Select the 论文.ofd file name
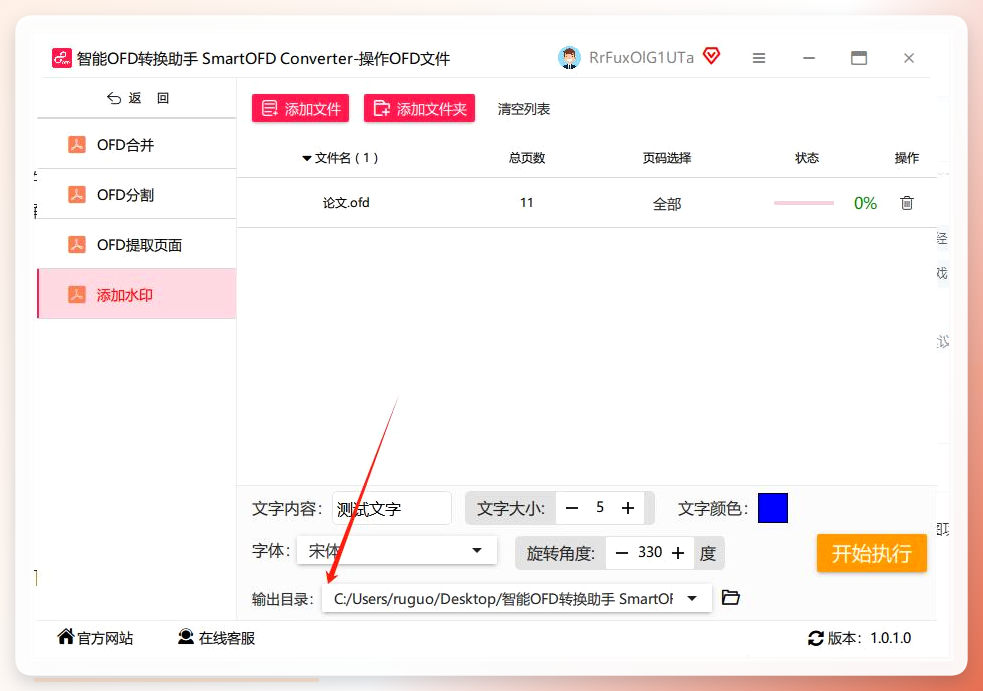Screen dimensions: 983x691 pyautogui.click(x=346, y=203)
